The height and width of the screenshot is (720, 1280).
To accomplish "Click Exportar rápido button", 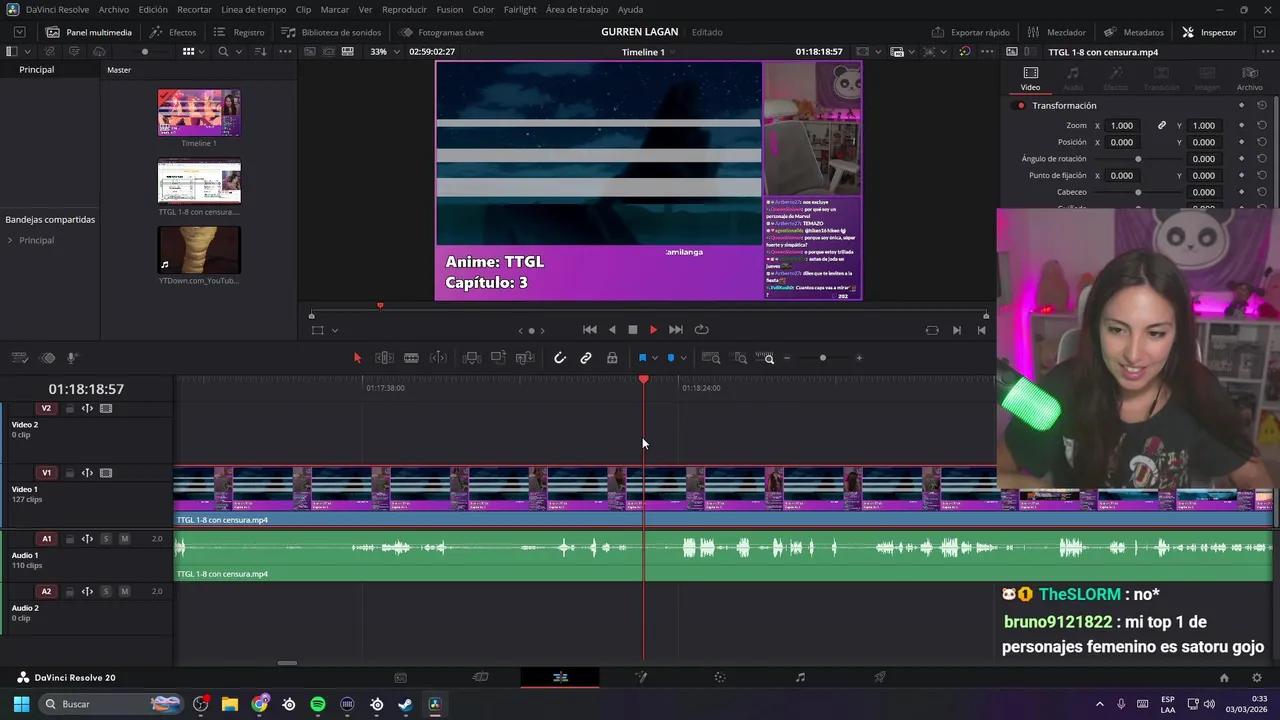I will pyautogui.click(x=970, y=32).
